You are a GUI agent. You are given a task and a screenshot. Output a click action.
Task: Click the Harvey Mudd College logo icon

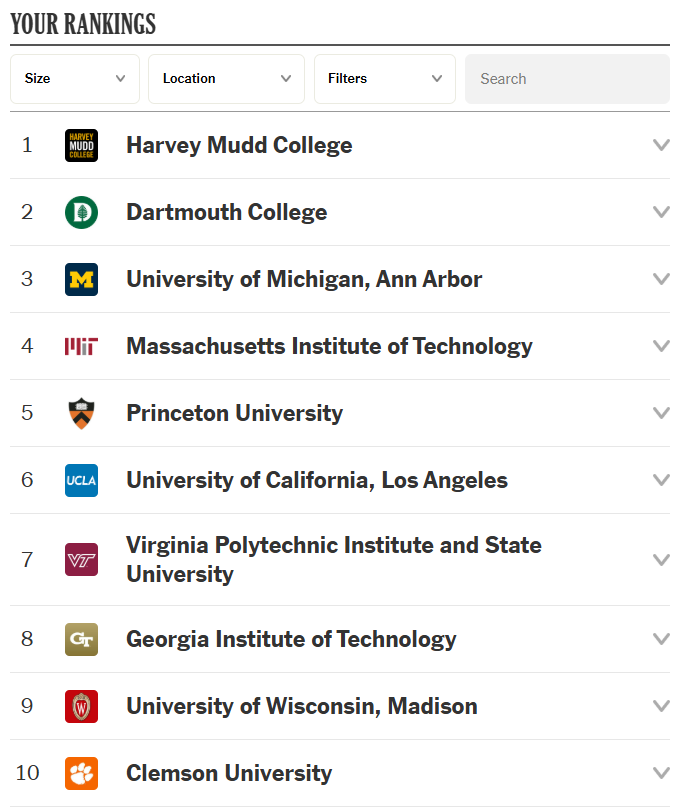tap(81, 146)
